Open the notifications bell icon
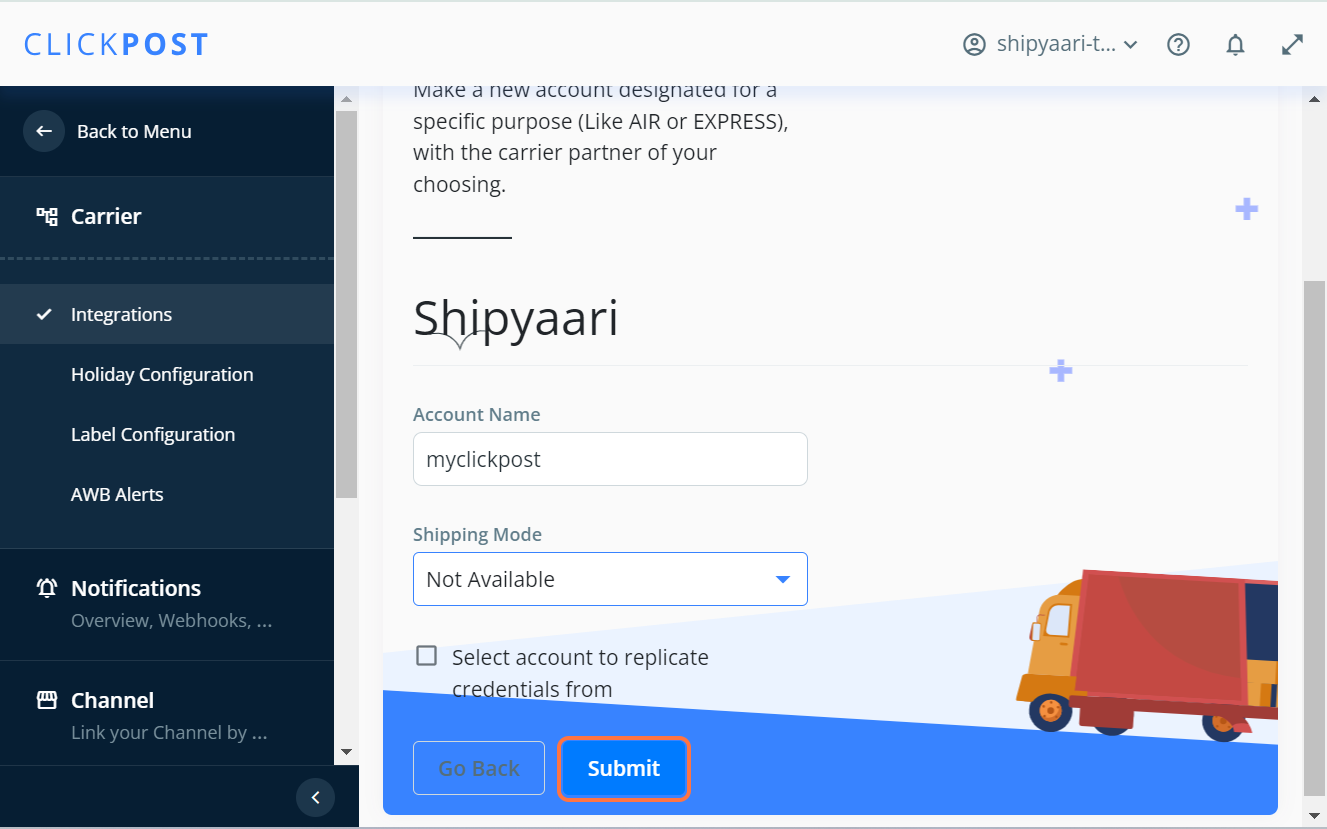 1236,45
